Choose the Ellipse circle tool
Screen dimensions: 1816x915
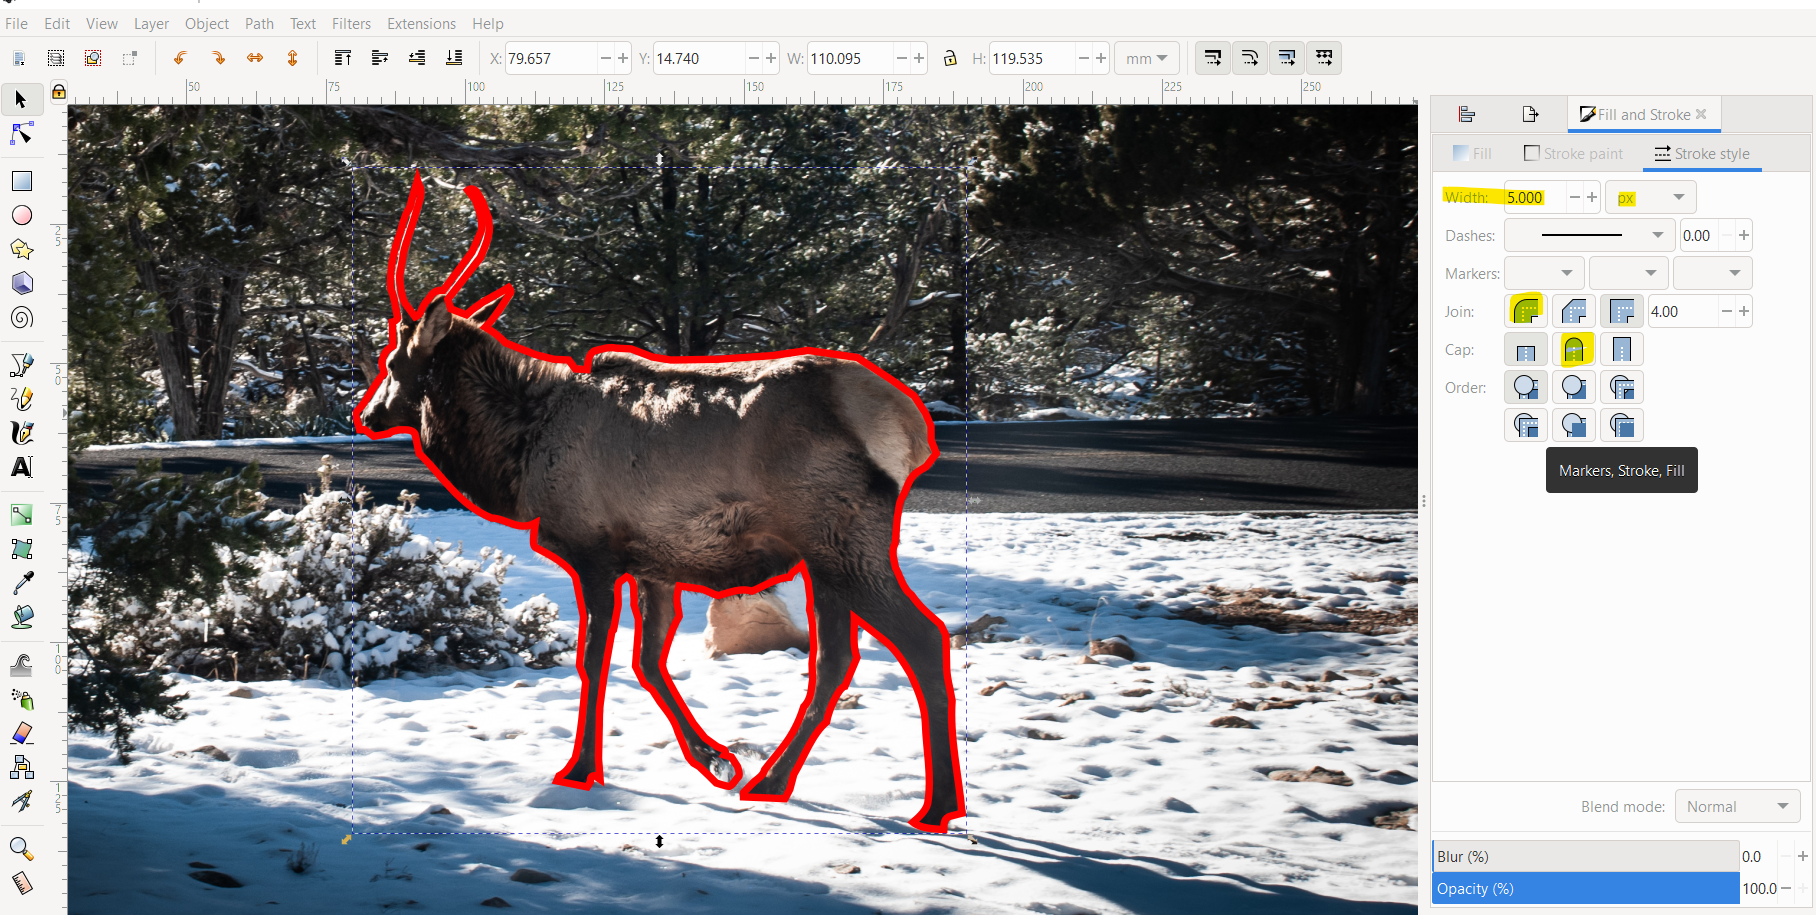(x=21, y=215)
